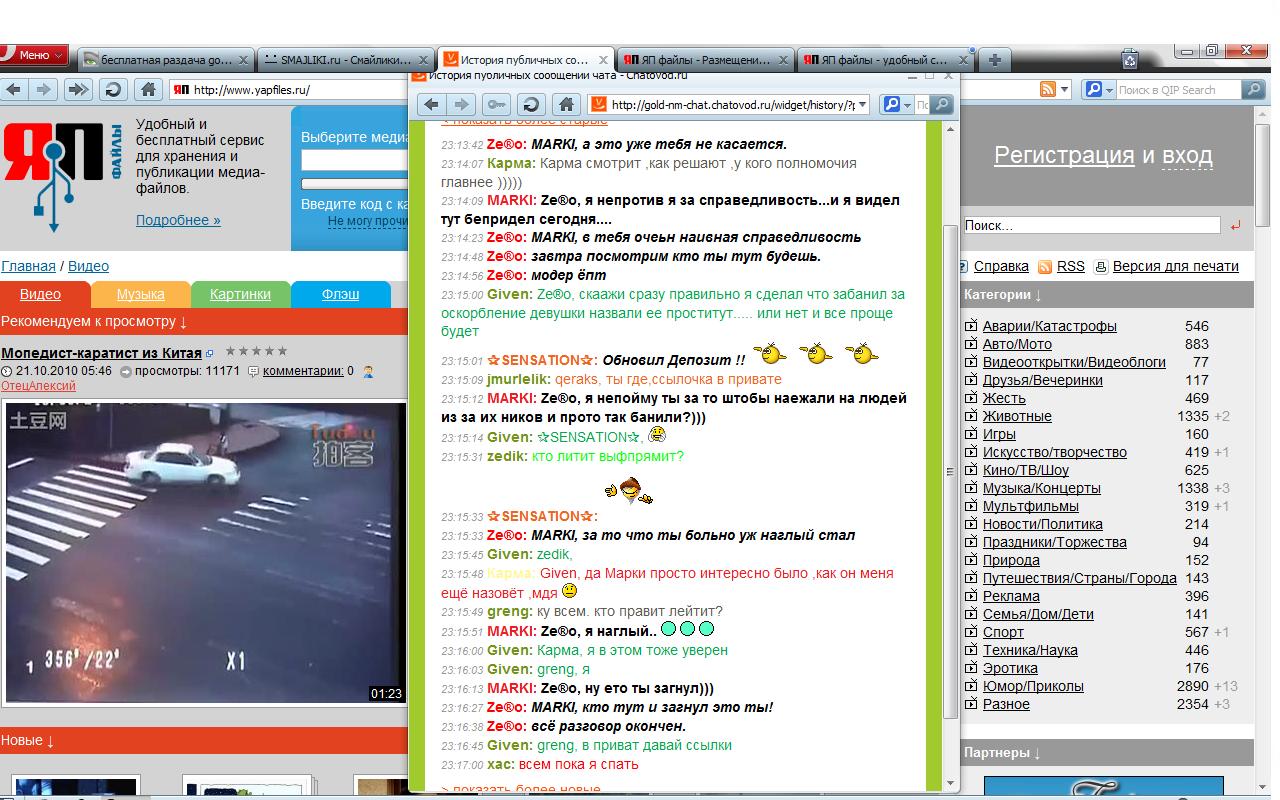Click the key (password wand) icon in popup
This screenshot has width=1280, height=800.
495,105
